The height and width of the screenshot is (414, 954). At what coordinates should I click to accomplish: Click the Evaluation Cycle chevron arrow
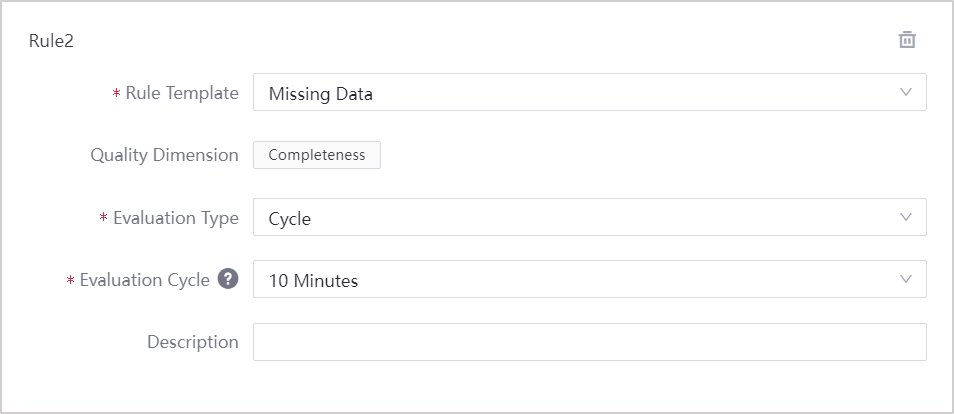pyautogui.click(x=906, y=279)
